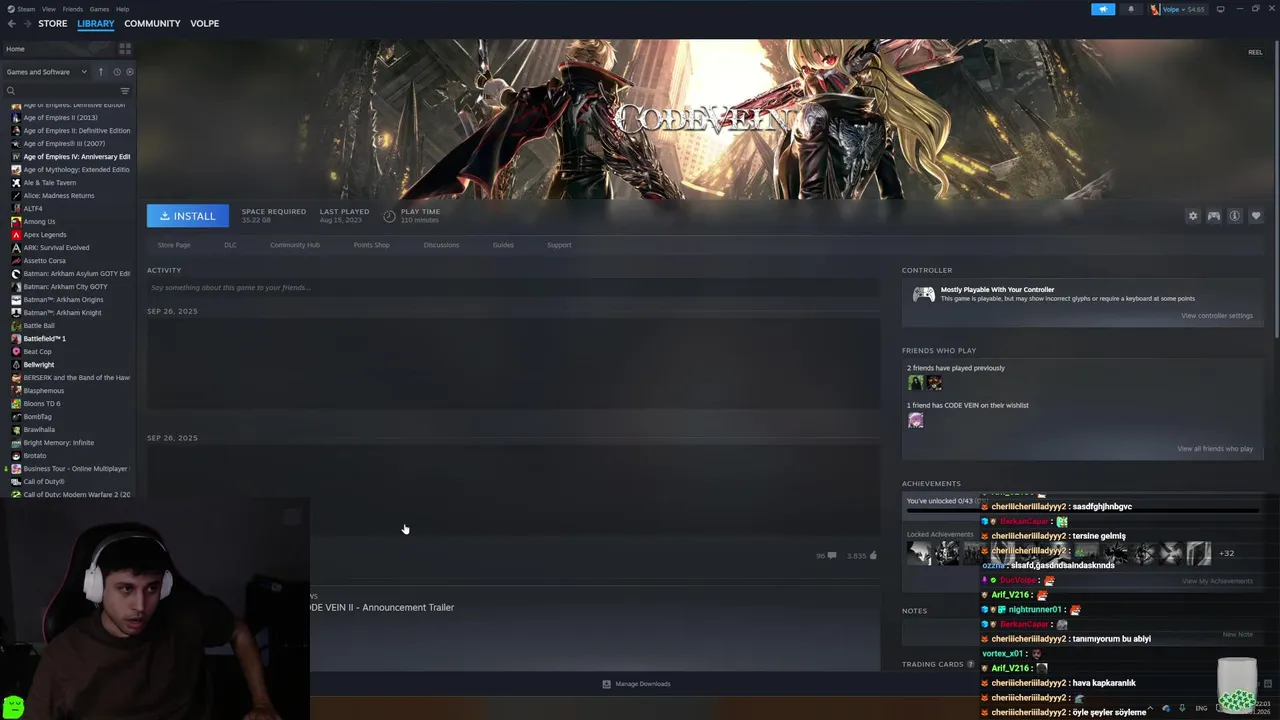1280x720 pixels.
Task: Open the Games menu
Action: tap(99, 9)
